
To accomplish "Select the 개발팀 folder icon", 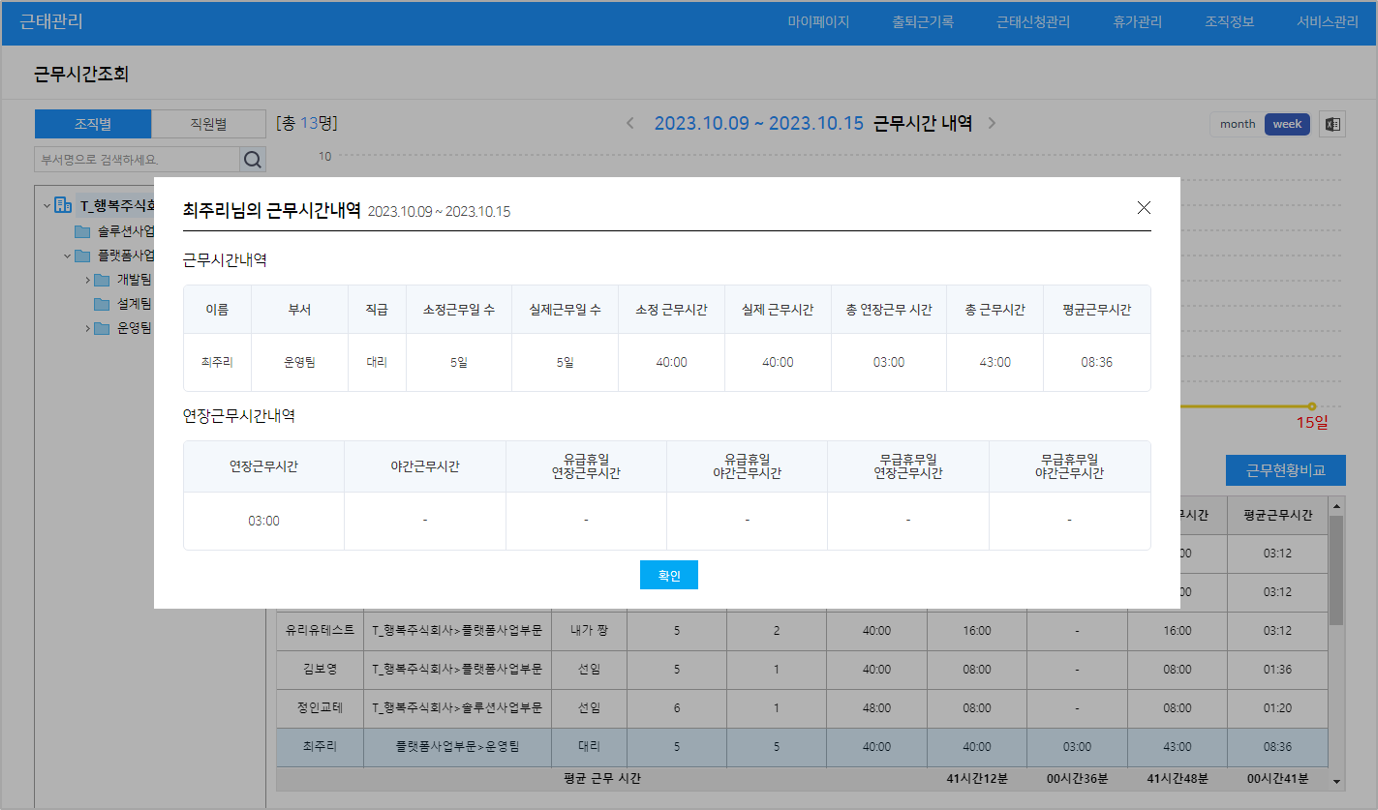I will (102, 280).
